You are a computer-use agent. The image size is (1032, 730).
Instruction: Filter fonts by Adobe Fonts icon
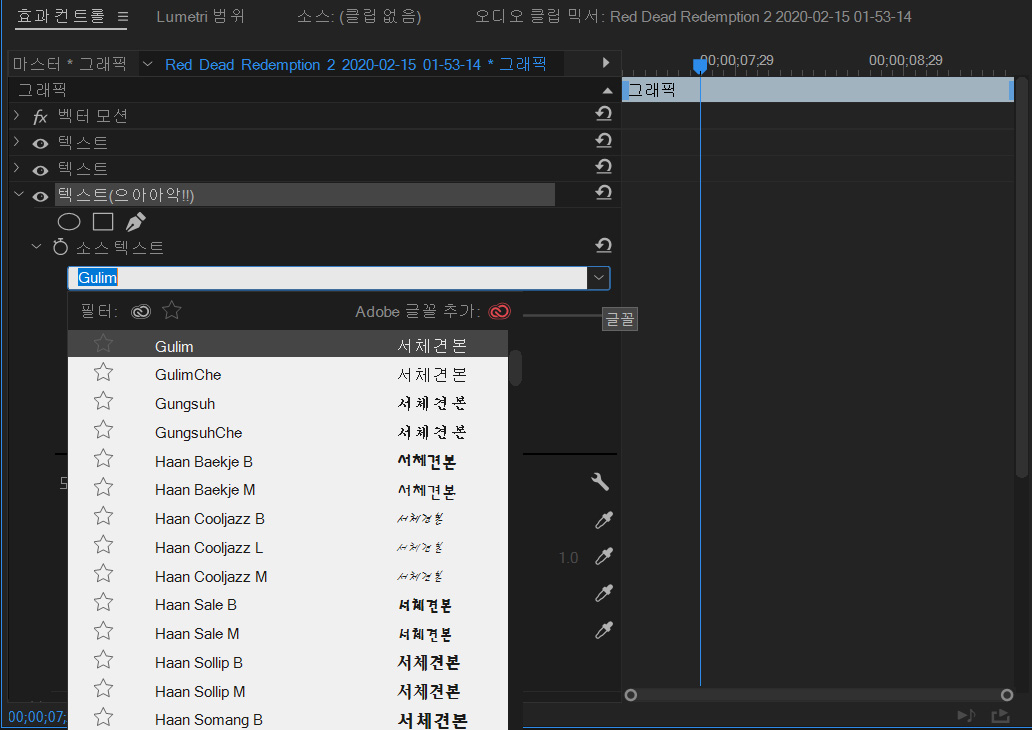[141, 311]
